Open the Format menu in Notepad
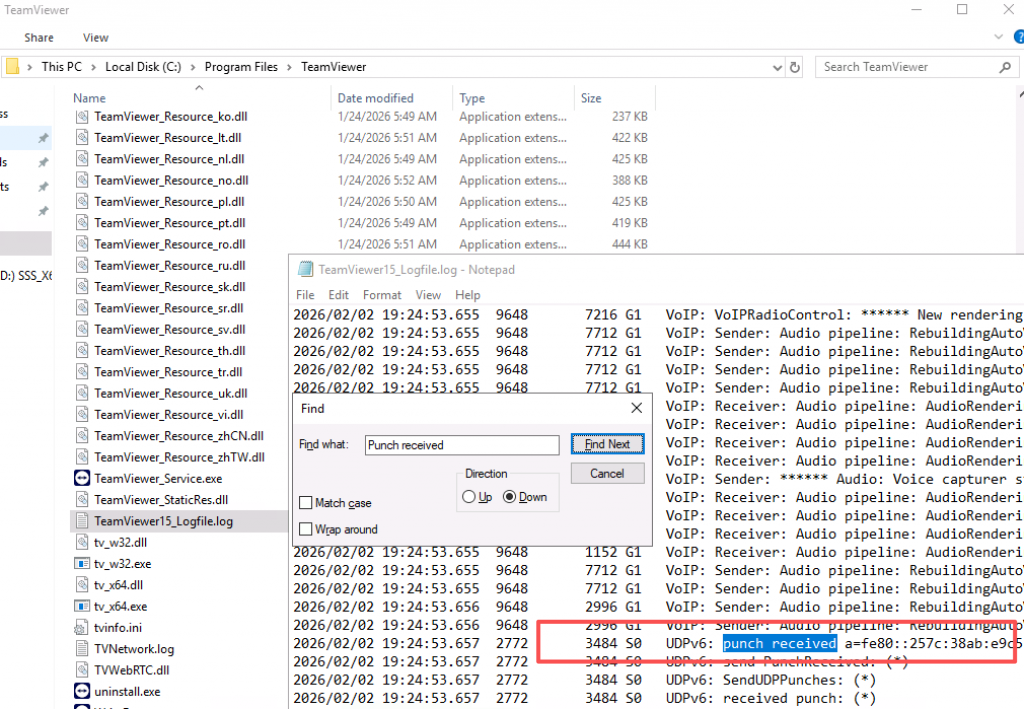The height and width of the screenshot is (709, 1024). 382,295
